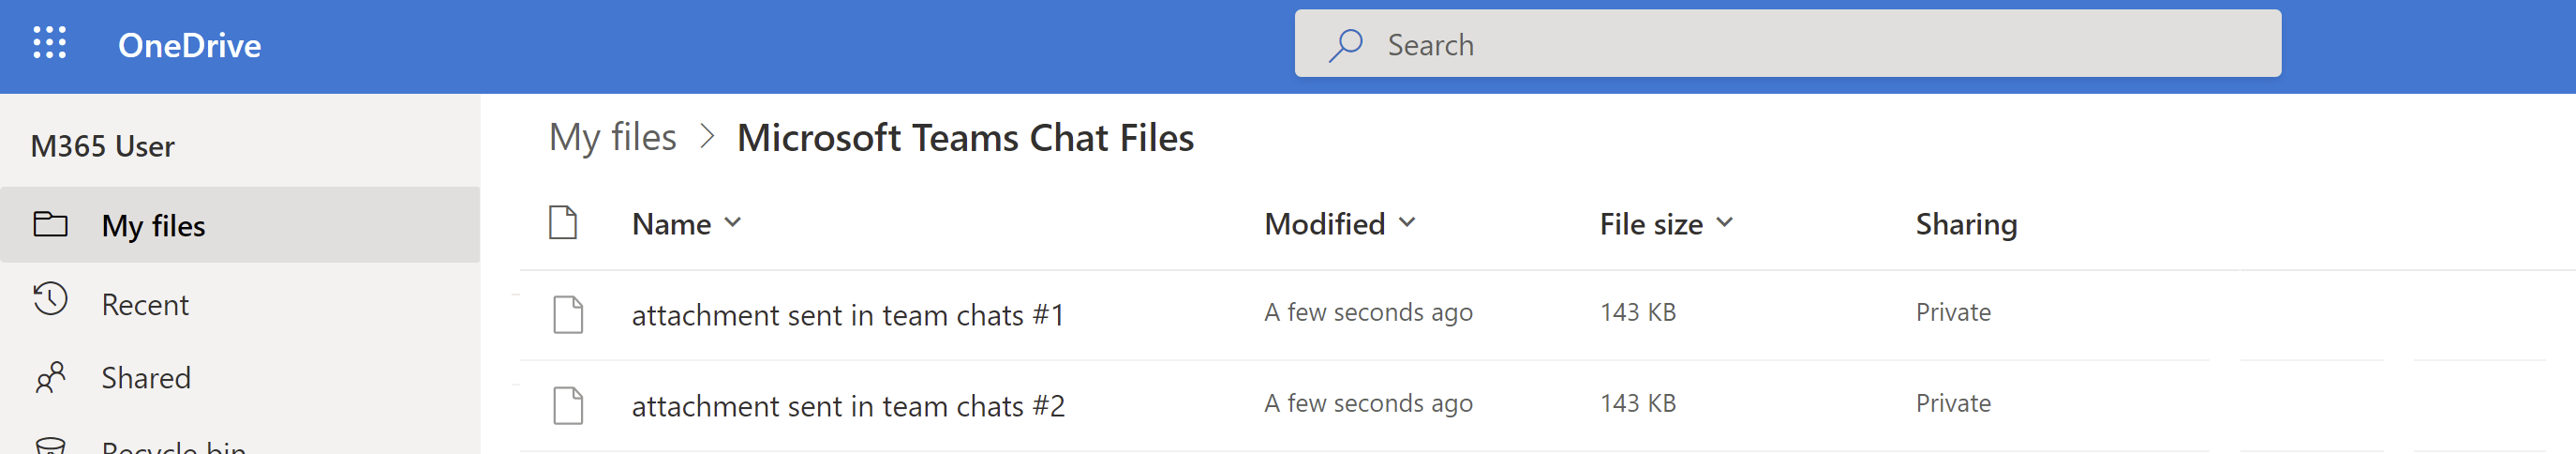The height and width of the screenshot is (454, 2576).
Task: Open the app launcher waffle icon
Action: pos(49,43)
